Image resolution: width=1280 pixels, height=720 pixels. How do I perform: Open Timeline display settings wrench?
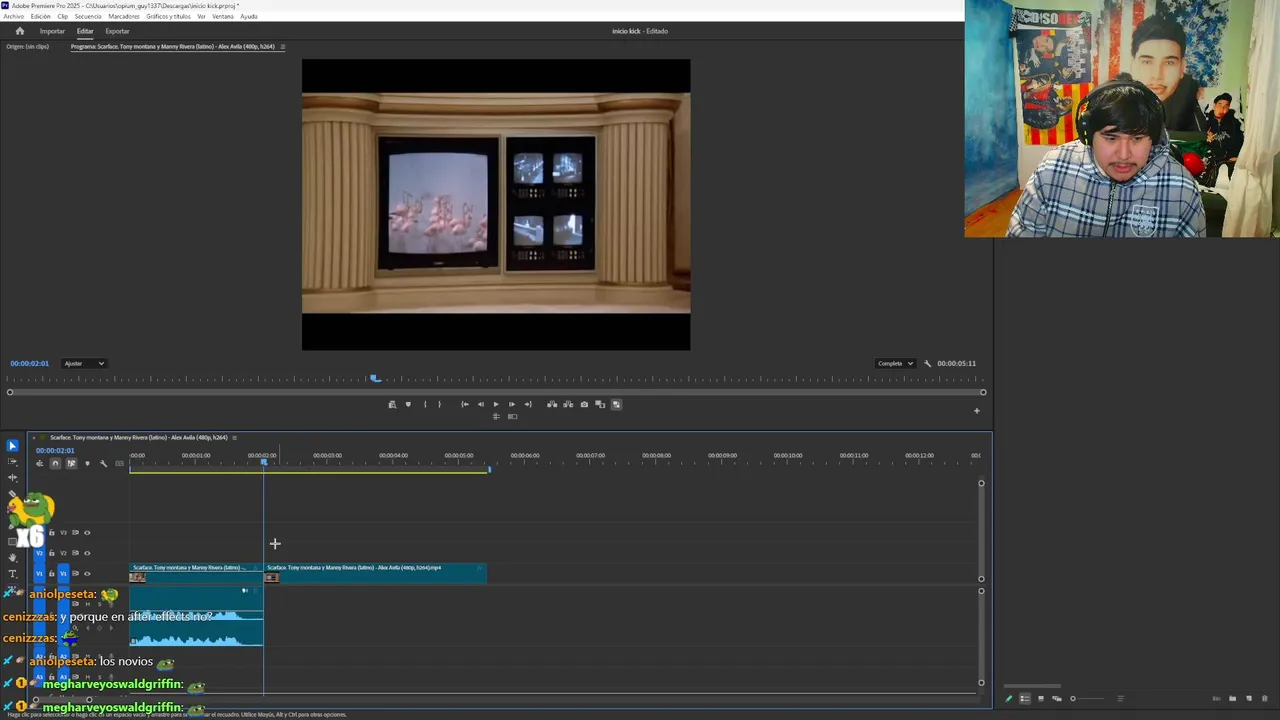tap(103, 463)
